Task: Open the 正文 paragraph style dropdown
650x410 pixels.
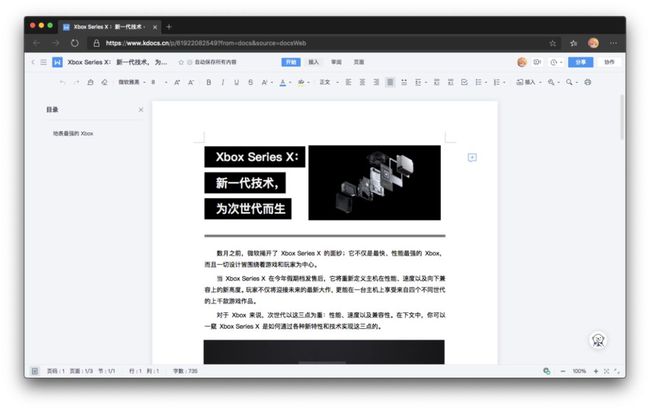Action: tap(329, 82)
